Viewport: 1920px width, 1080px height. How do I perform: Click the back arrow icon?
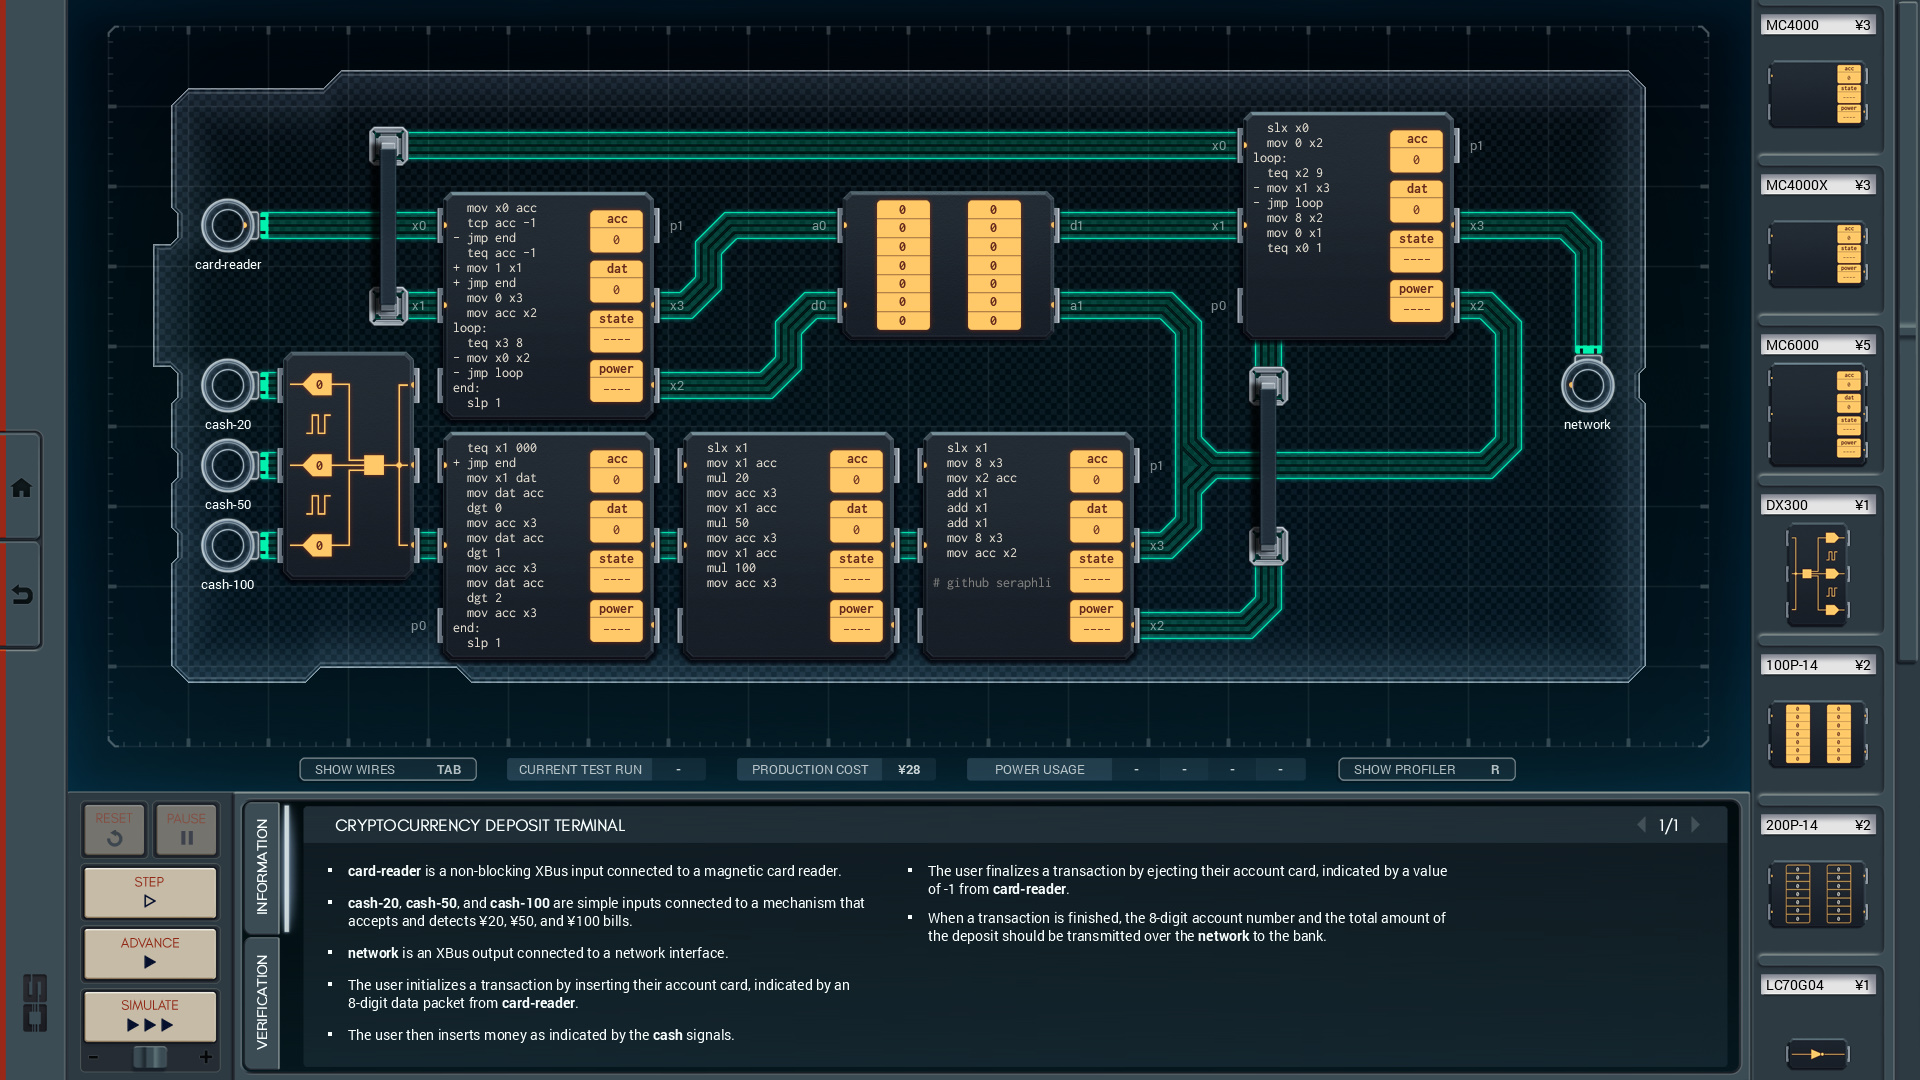click(x=21, y=596)
